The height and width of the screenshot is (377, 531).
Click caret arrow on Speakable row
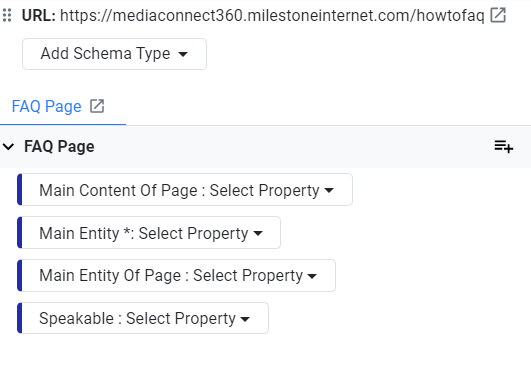245,319
